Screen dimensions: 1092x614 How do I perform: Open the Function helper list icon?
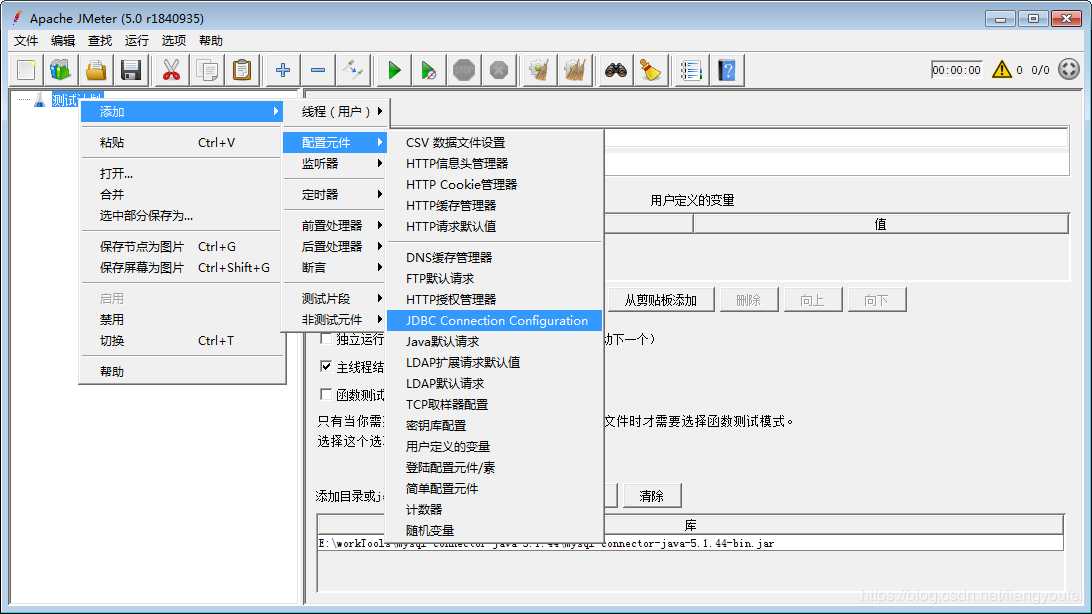click(691, 70)
